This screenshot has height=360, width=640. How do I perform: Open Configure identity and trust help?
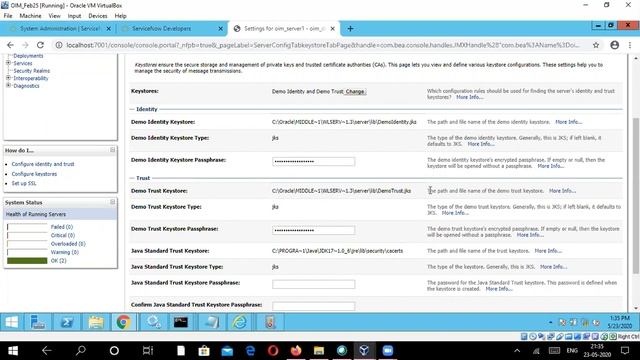coord(43,164)
